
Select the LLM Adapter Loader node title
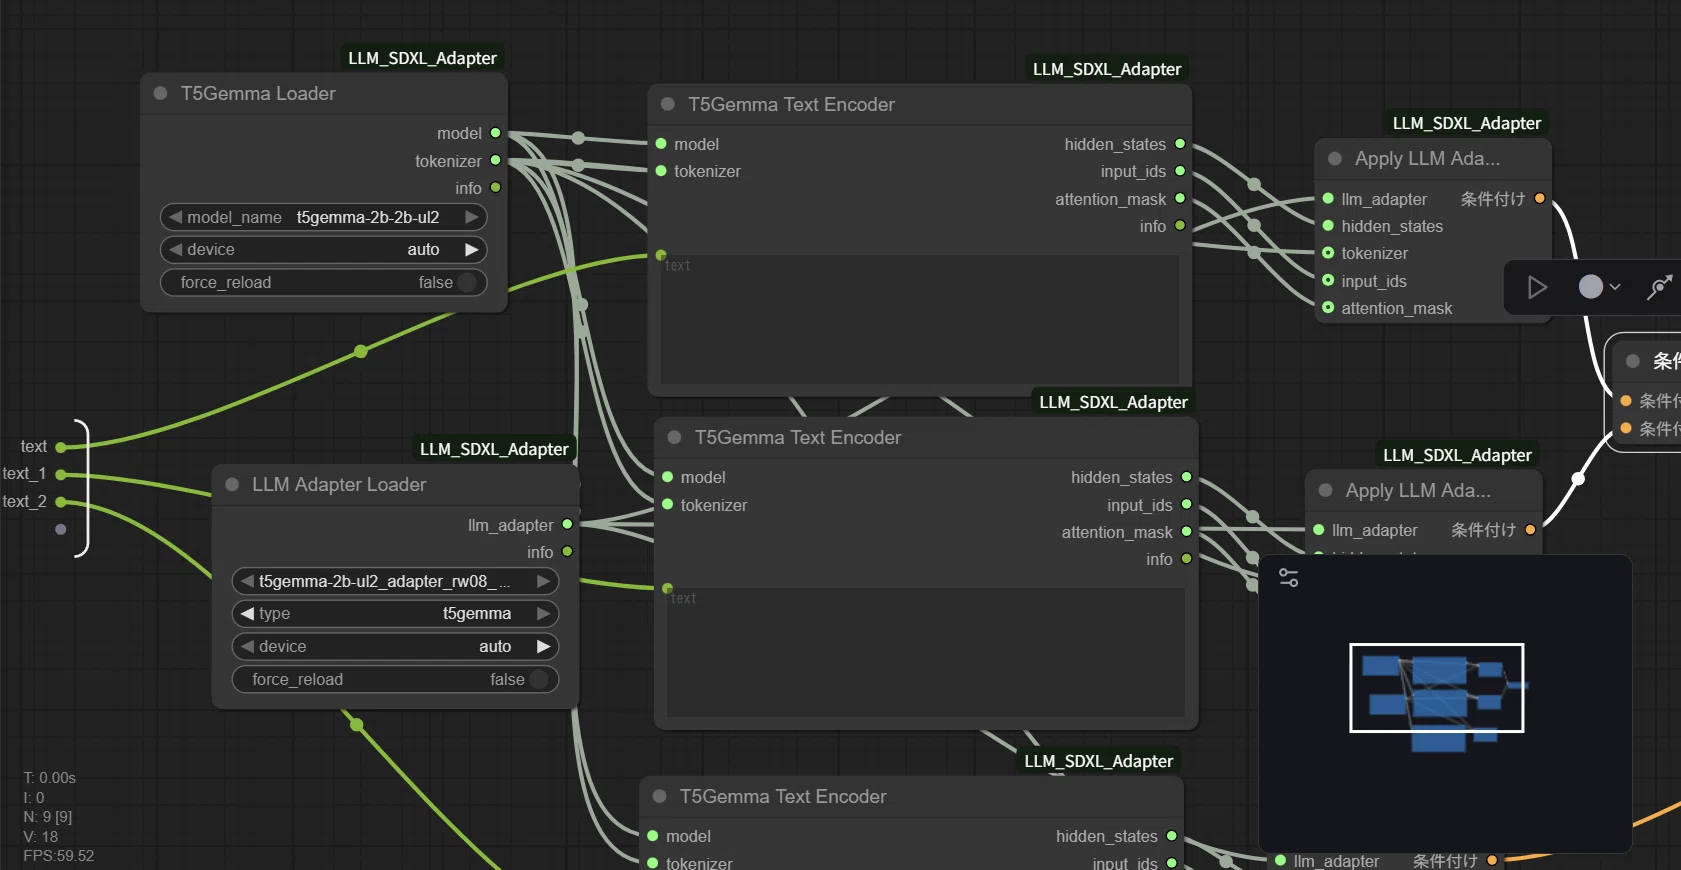(x=339, y=484)
